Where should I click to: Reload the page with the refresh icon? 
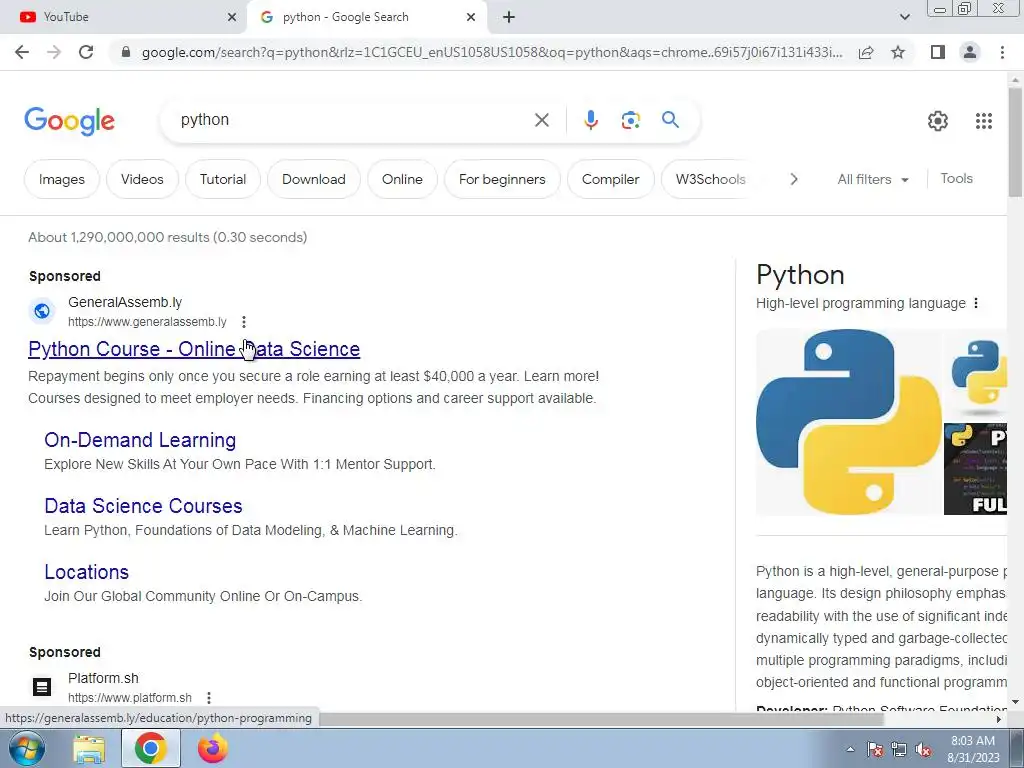click(86, 52)
